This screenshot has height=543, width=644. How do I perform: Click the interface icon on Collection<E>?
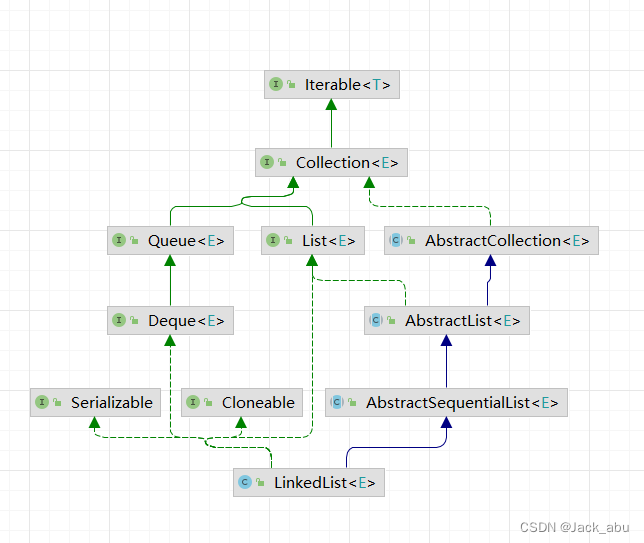(267, 162)
